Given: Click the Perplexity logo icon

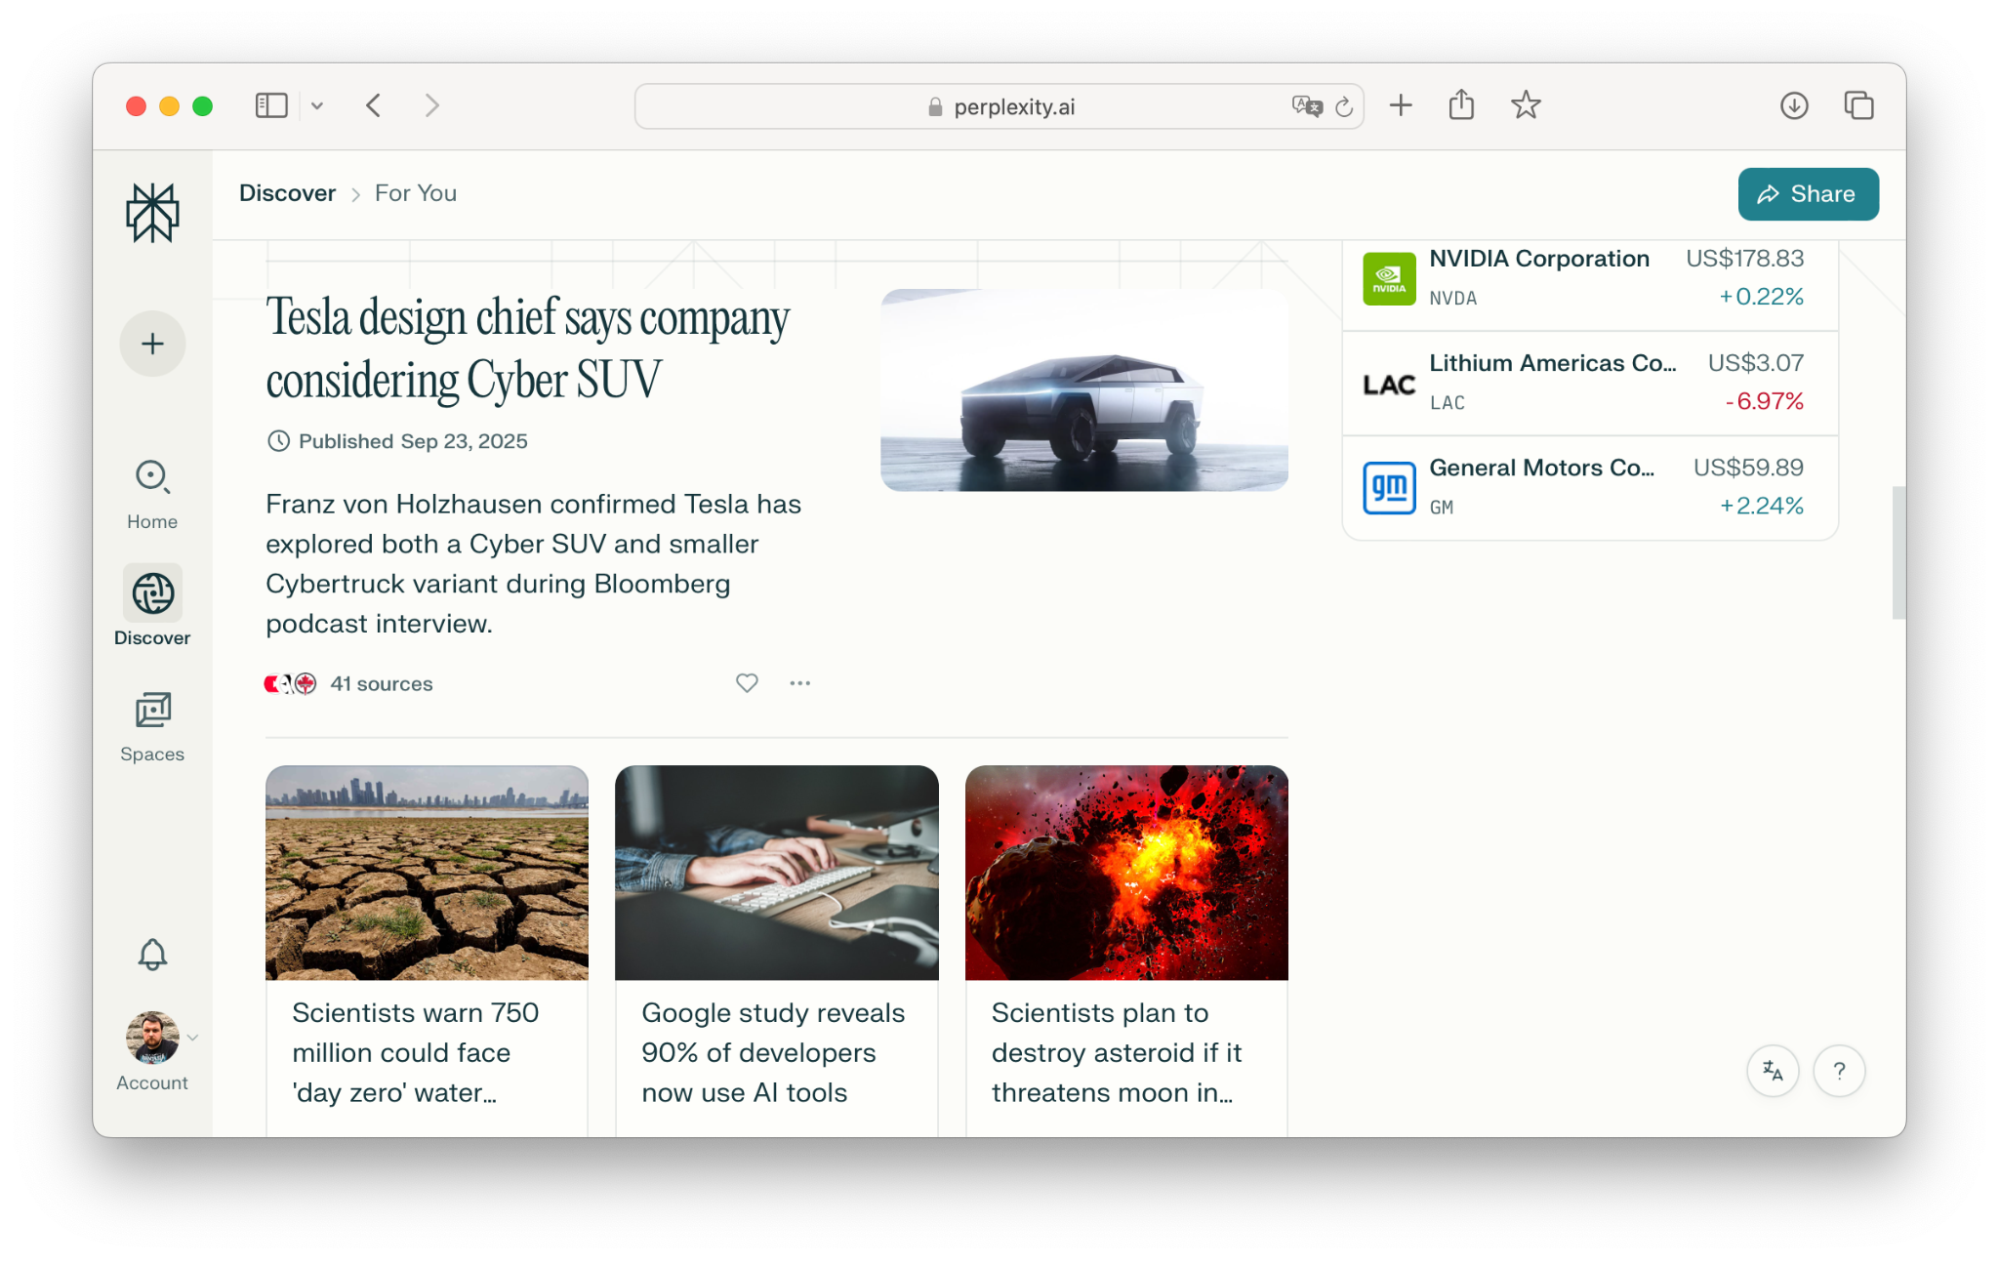Looking at the screenshot, I should pyautogui.click(x=152, y=213).
